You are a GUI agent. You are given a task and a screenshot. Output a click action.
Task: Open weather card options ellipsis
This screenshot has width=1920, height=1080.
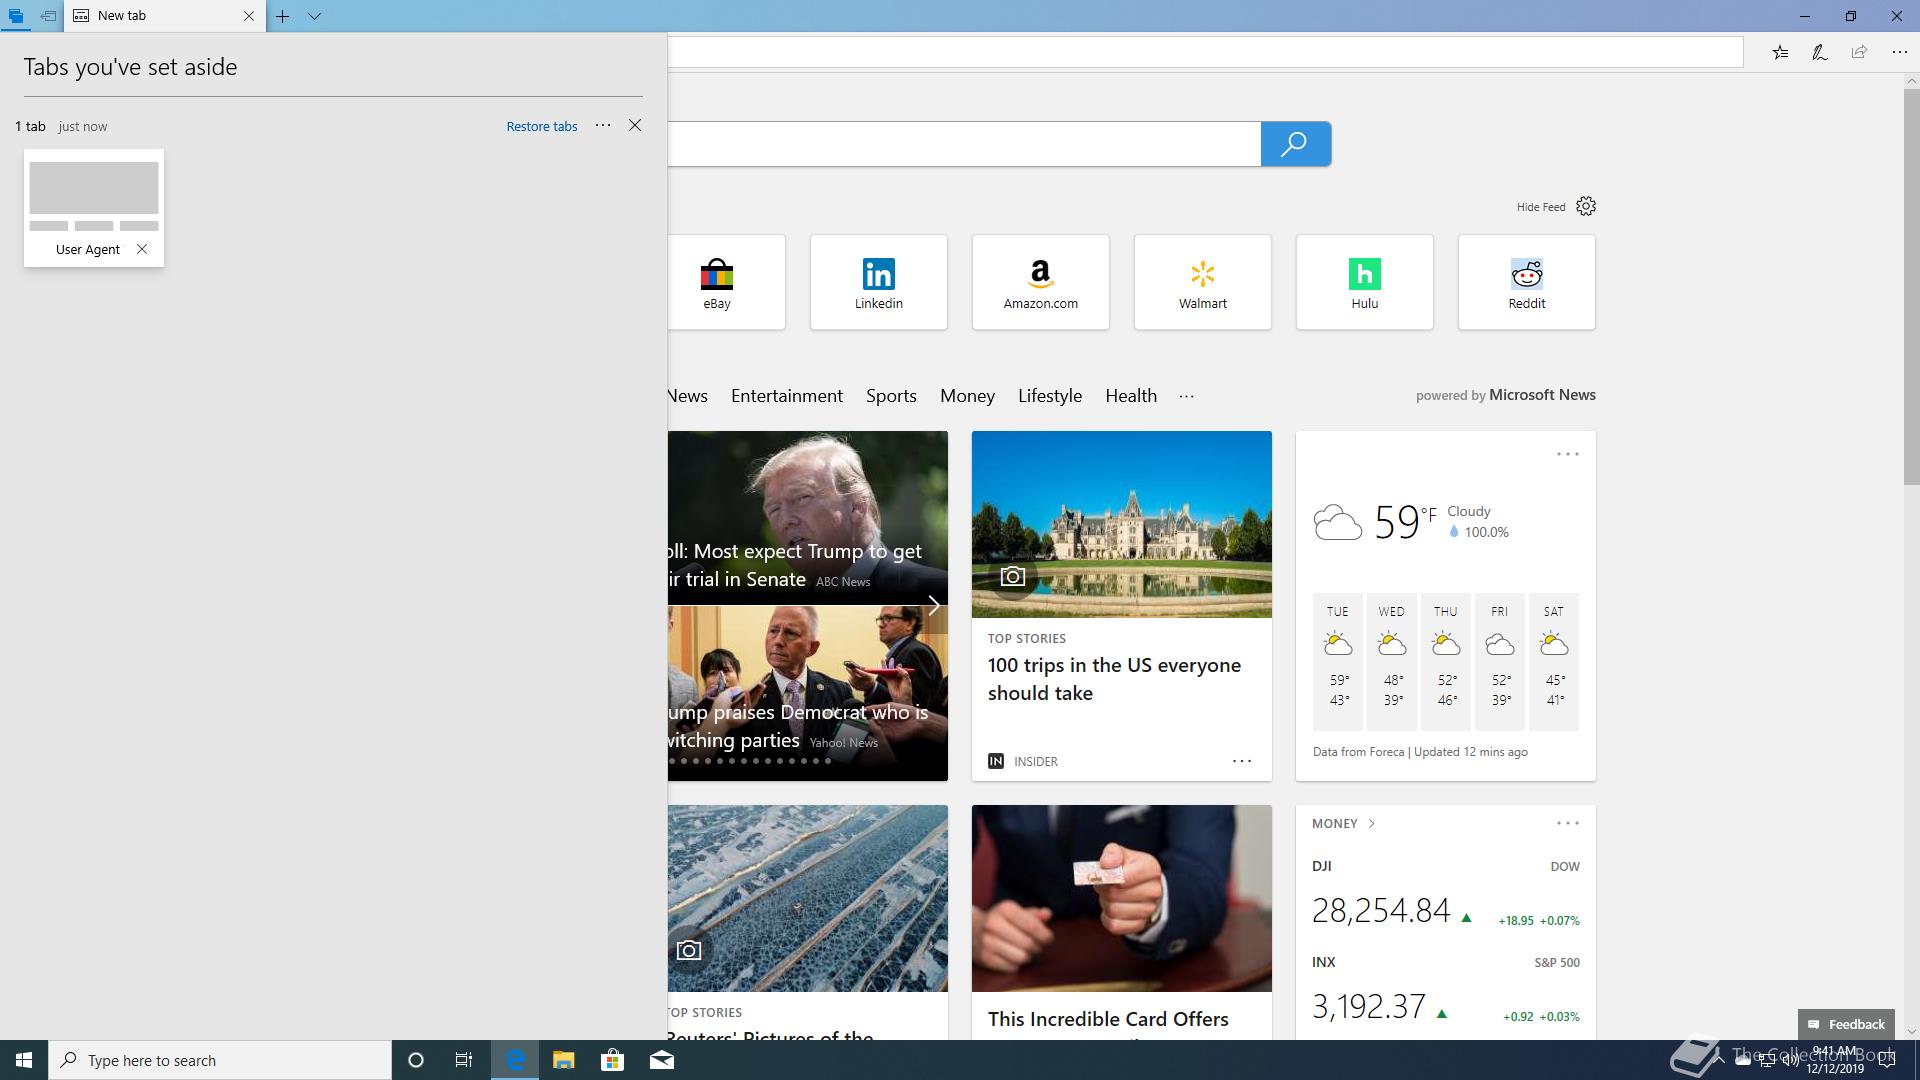1568,454
